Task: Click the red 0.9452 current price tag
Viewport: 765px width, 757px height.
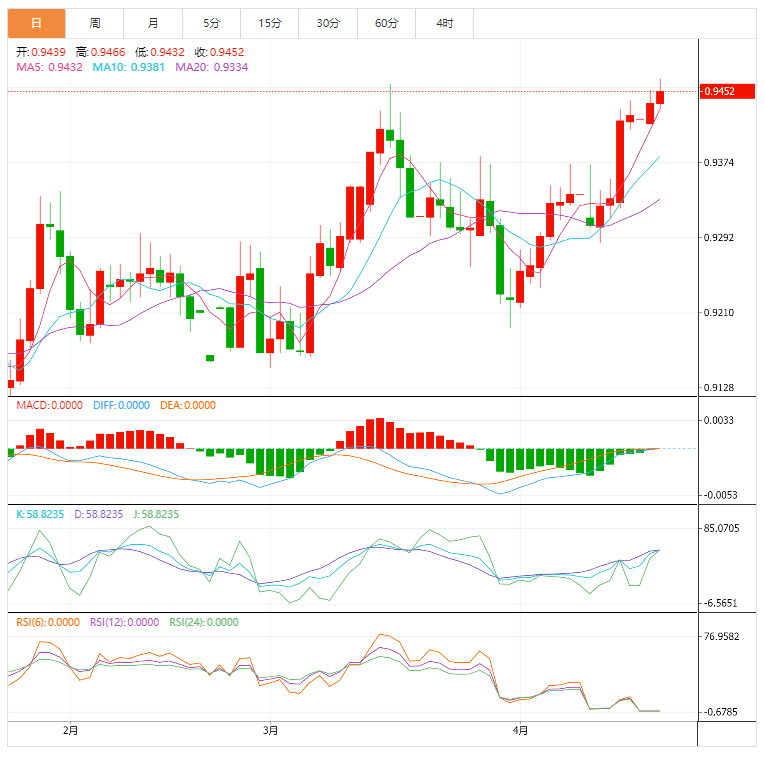Action: pyautogui.click(x=719, y=92)
